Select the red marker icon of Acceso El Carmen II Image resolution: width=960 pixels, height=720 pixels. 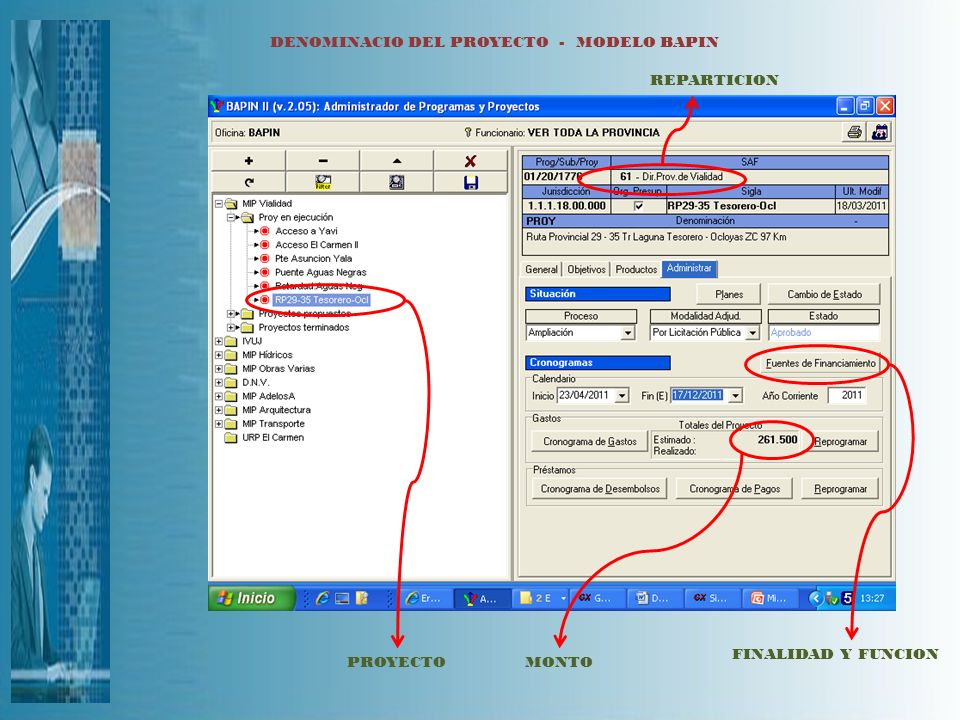pos(264,245)
